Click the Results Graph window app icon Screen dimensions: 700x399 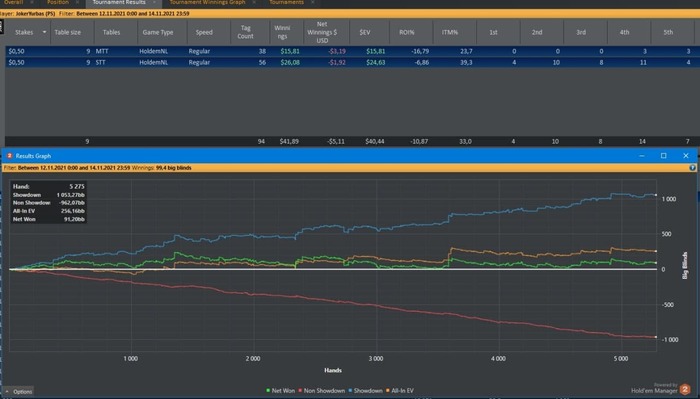click(9, 156)
